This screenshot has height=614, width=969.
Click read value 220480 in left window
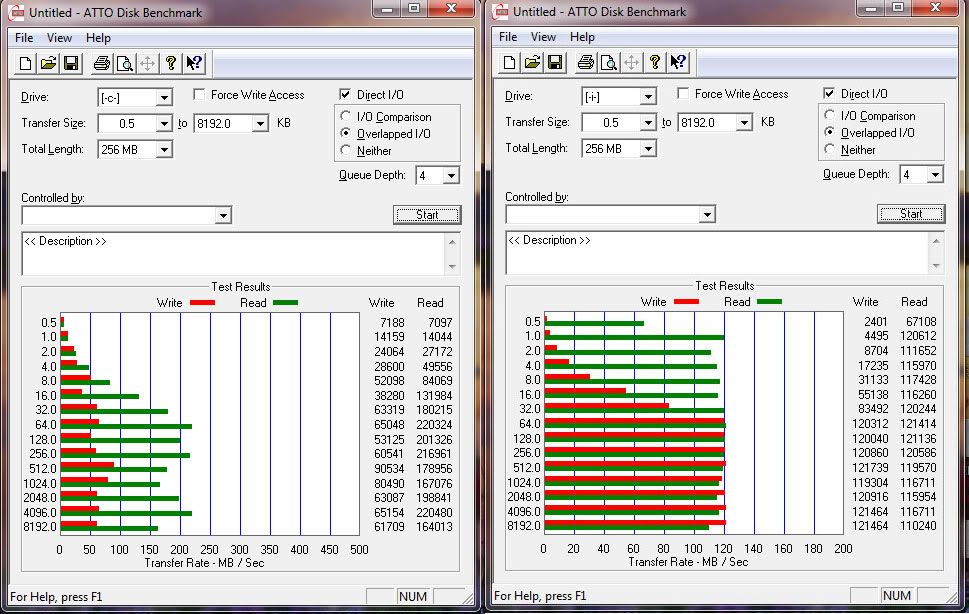[x=434, y=513]
